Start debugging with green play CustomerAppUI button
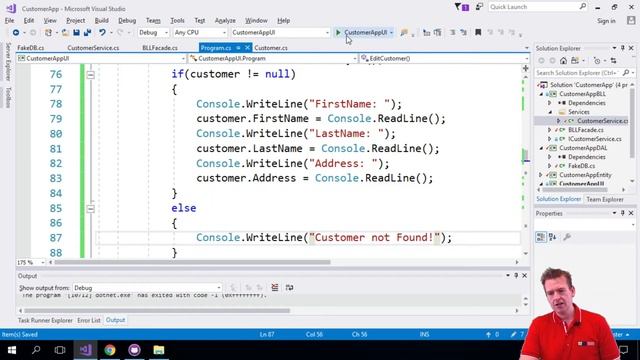The image size is (640, 360). tap(362, 32)
